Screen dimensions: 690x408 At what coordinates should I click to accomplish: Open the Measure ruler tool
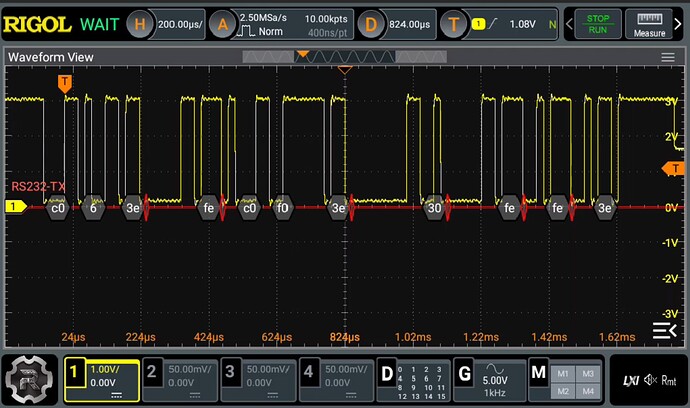pos(650,24)
